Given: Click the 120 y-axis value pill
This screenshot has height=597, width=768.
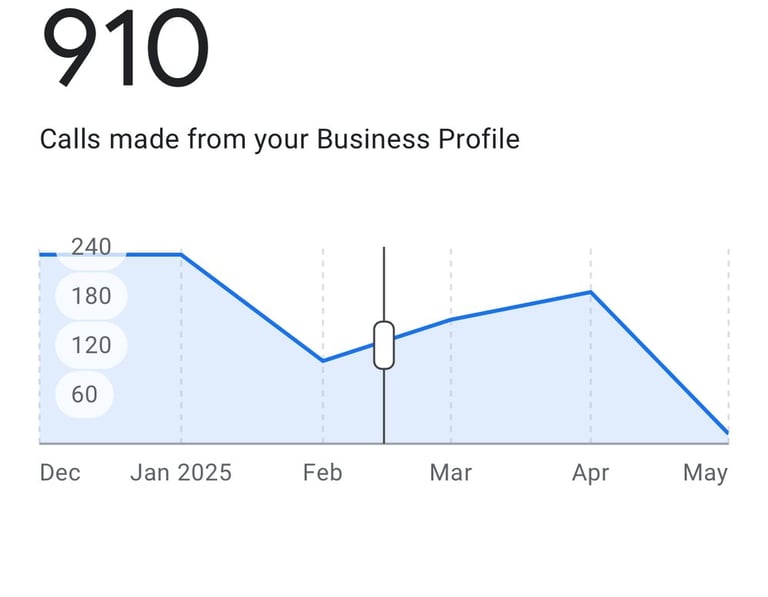Looking at the screenshot, I should [91, 345].
